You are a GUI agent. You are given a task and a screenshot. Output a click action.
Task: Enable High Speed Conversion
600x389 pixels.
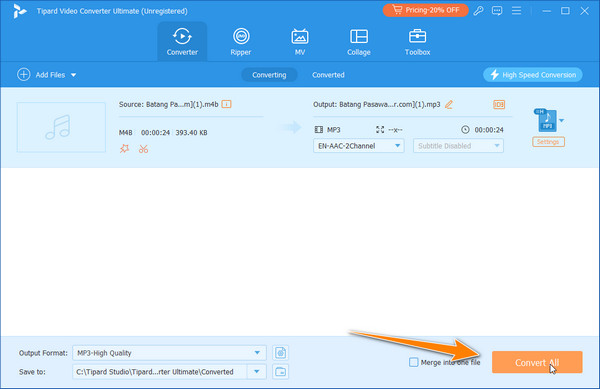533,75
